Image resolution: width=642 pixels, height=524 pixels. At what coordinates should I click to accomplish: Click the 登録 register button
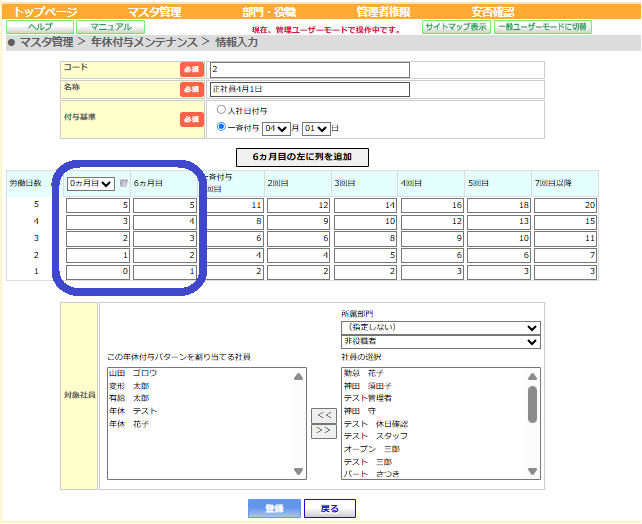[x=274, y=509]
